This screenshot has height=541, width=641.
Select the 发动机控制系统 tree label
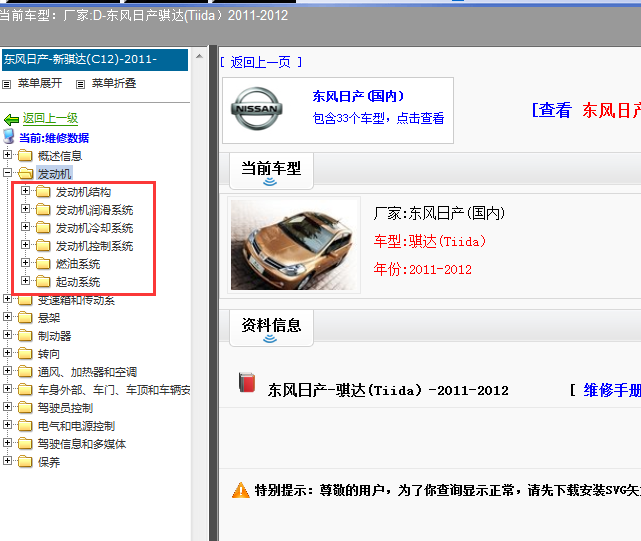pyautogui.click(x=94, y=246)
